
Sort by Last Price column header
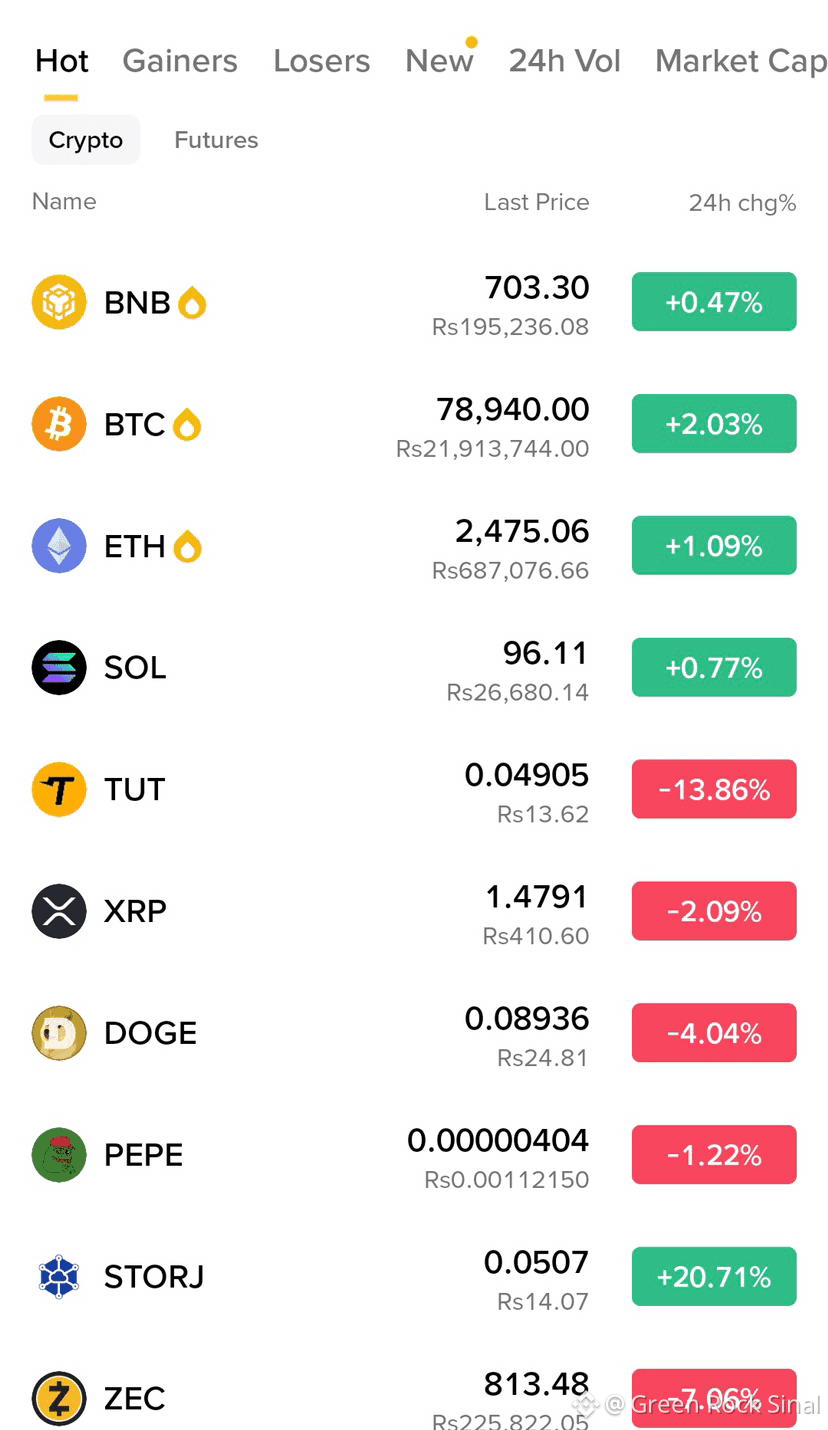point(536,202)
